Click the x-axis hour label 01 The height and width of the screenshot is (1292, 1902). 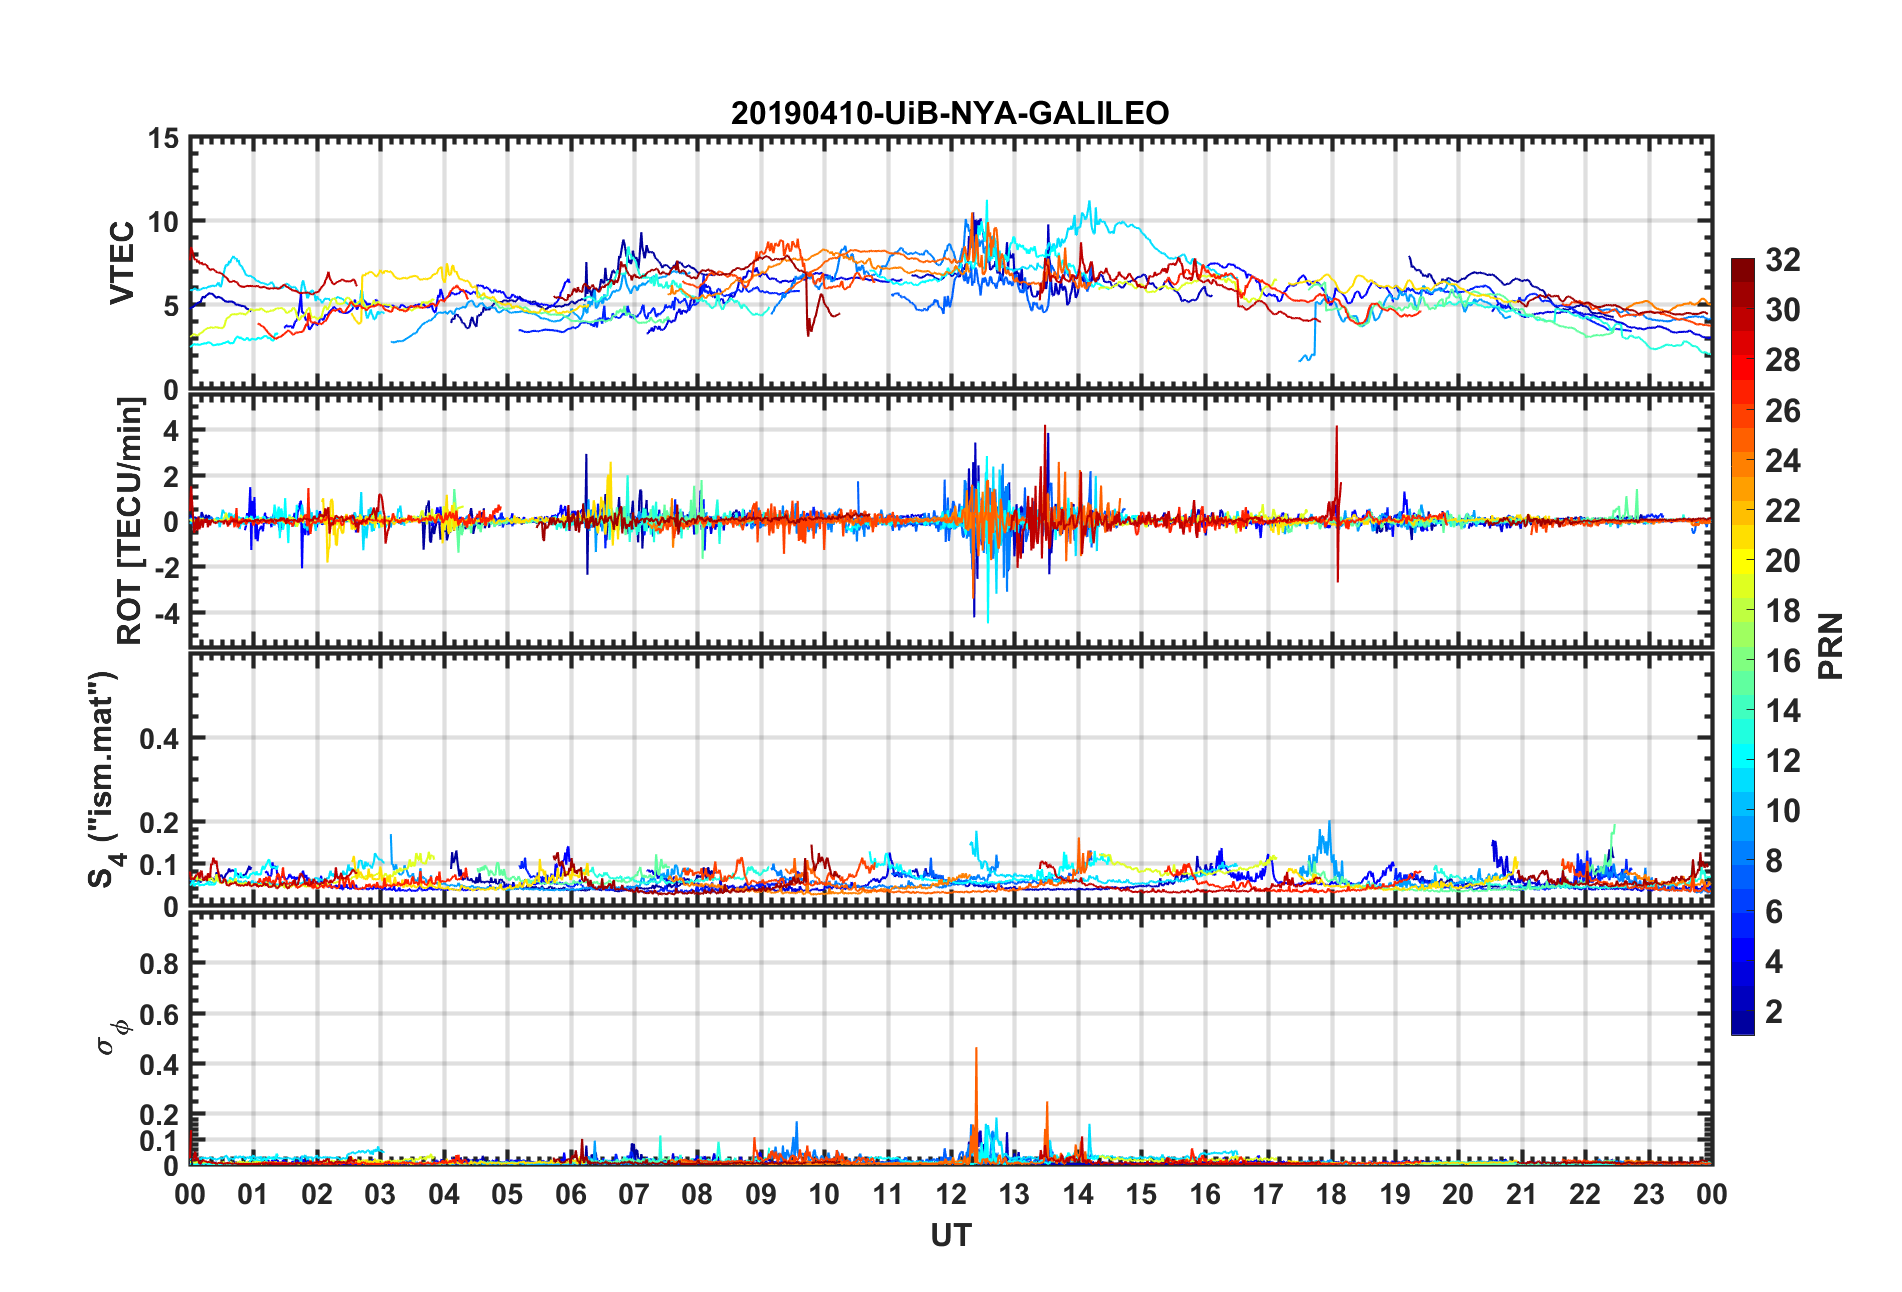click(253, 1195)
